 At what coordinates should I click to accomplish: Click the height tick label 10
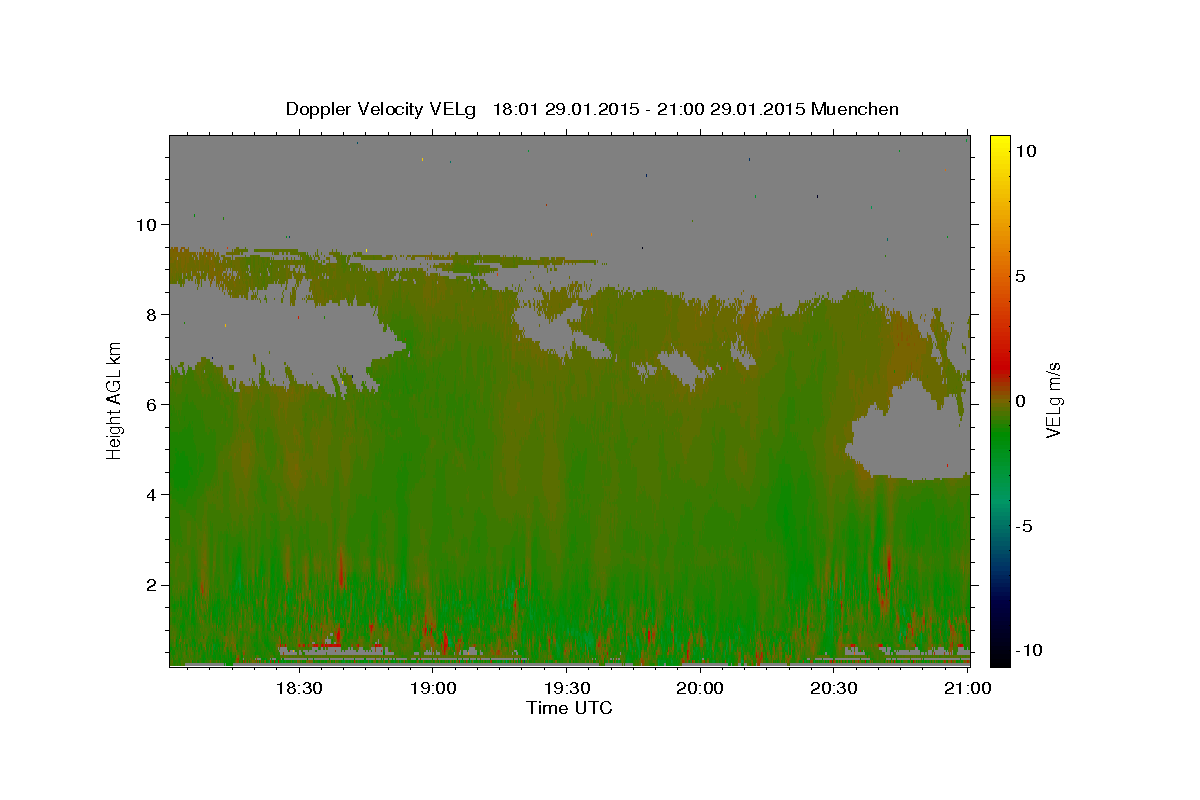[147, 225]
